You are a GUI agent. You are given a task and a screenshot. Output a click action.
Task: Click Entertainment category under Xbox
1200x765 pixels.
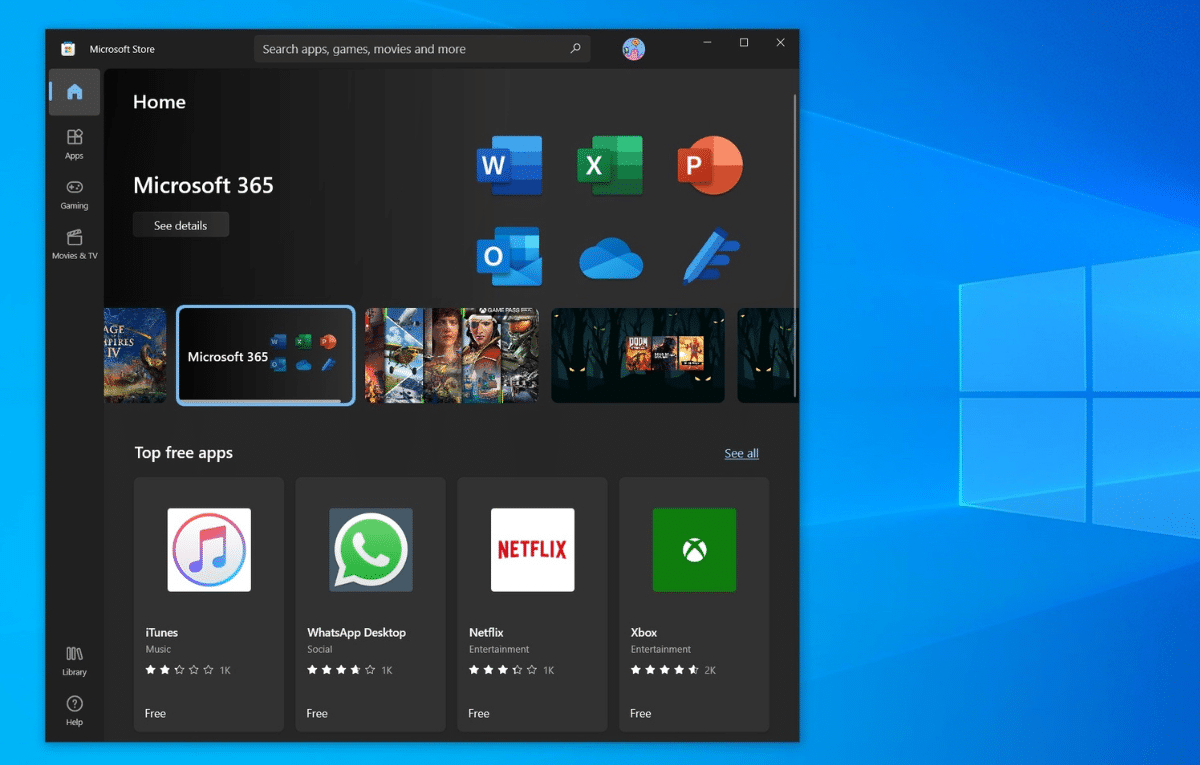point(661,649)
